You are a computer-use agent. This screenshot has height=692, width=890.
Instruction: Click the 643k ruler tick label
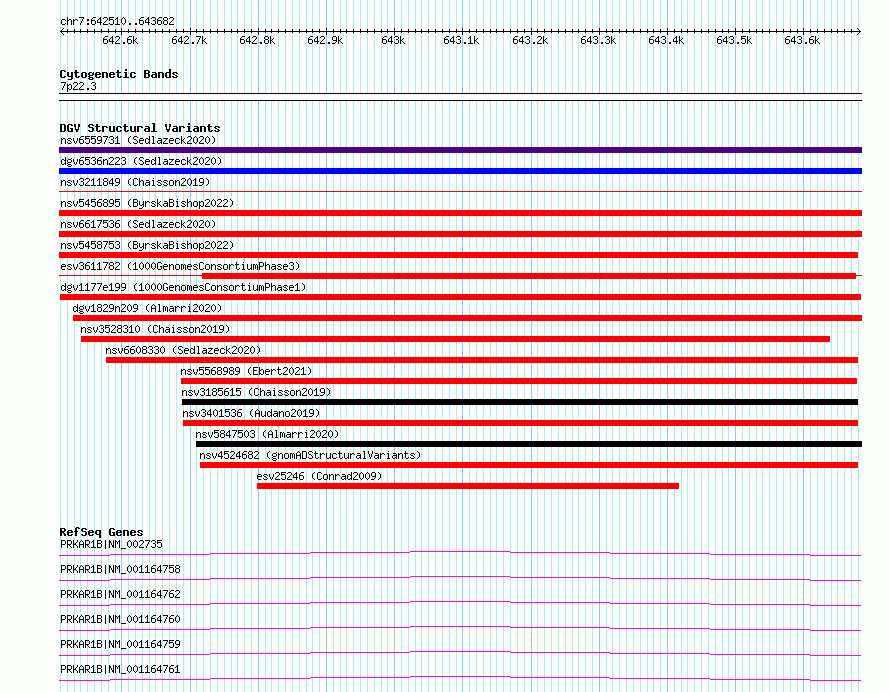point(393,40)
